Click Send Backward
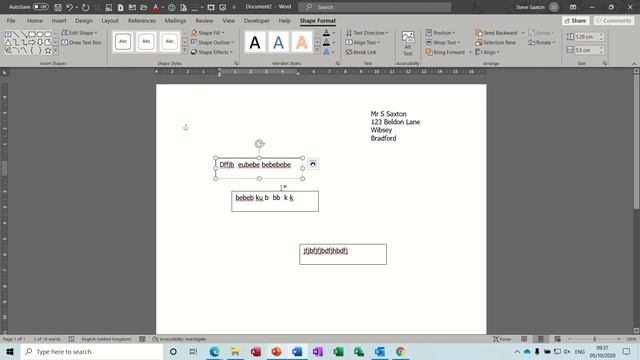Viewport: 640px width, 360px height. (x=496, y=33)
